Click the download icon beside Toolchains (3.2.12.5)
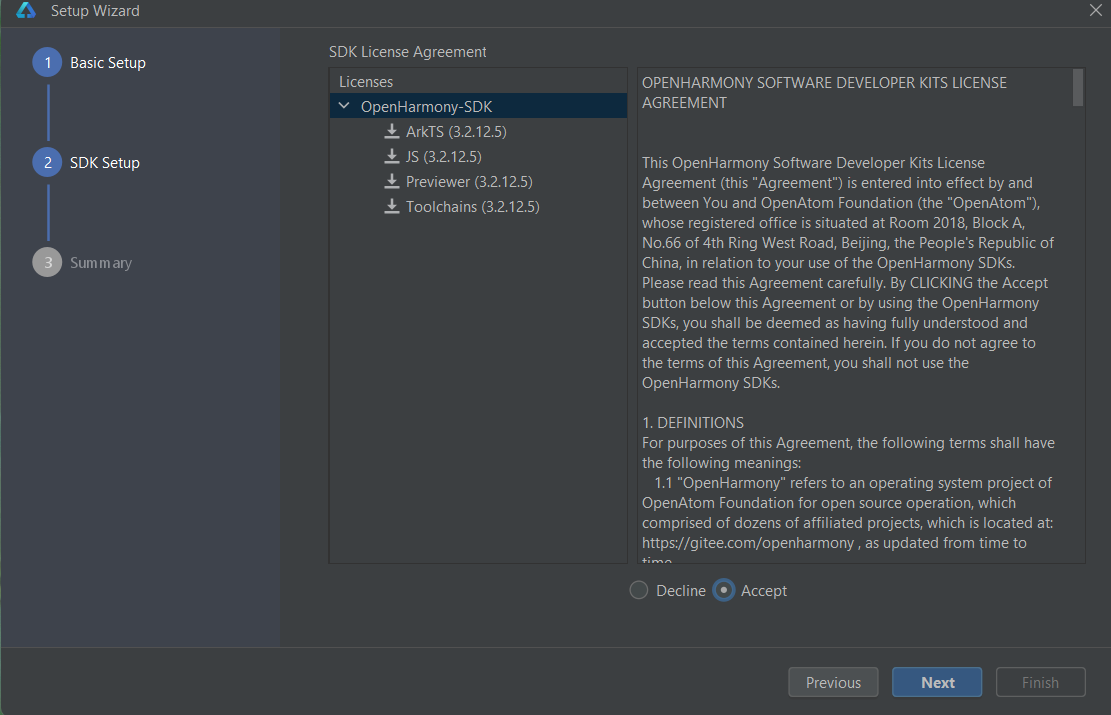Viewport: 1111px width, 715px height. (392, 206)
